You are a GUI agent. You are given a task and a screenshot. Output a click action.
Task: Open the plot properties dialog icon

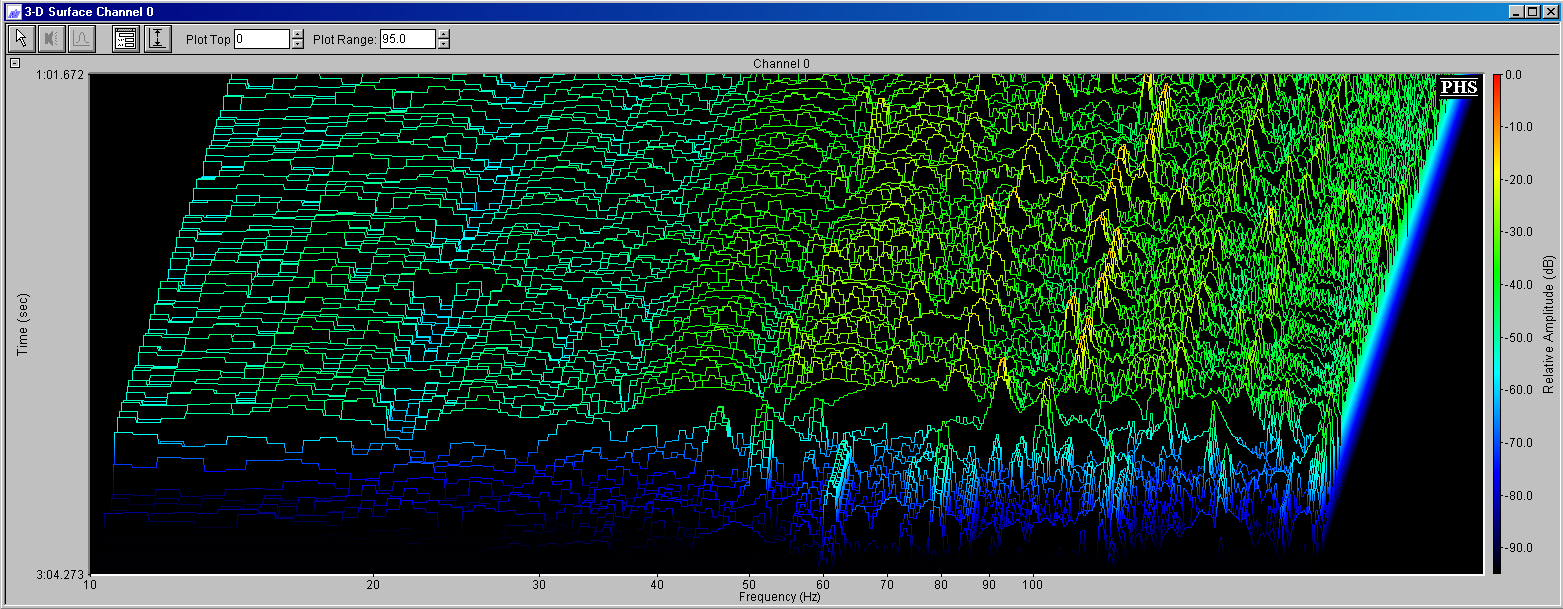(126, 39)
